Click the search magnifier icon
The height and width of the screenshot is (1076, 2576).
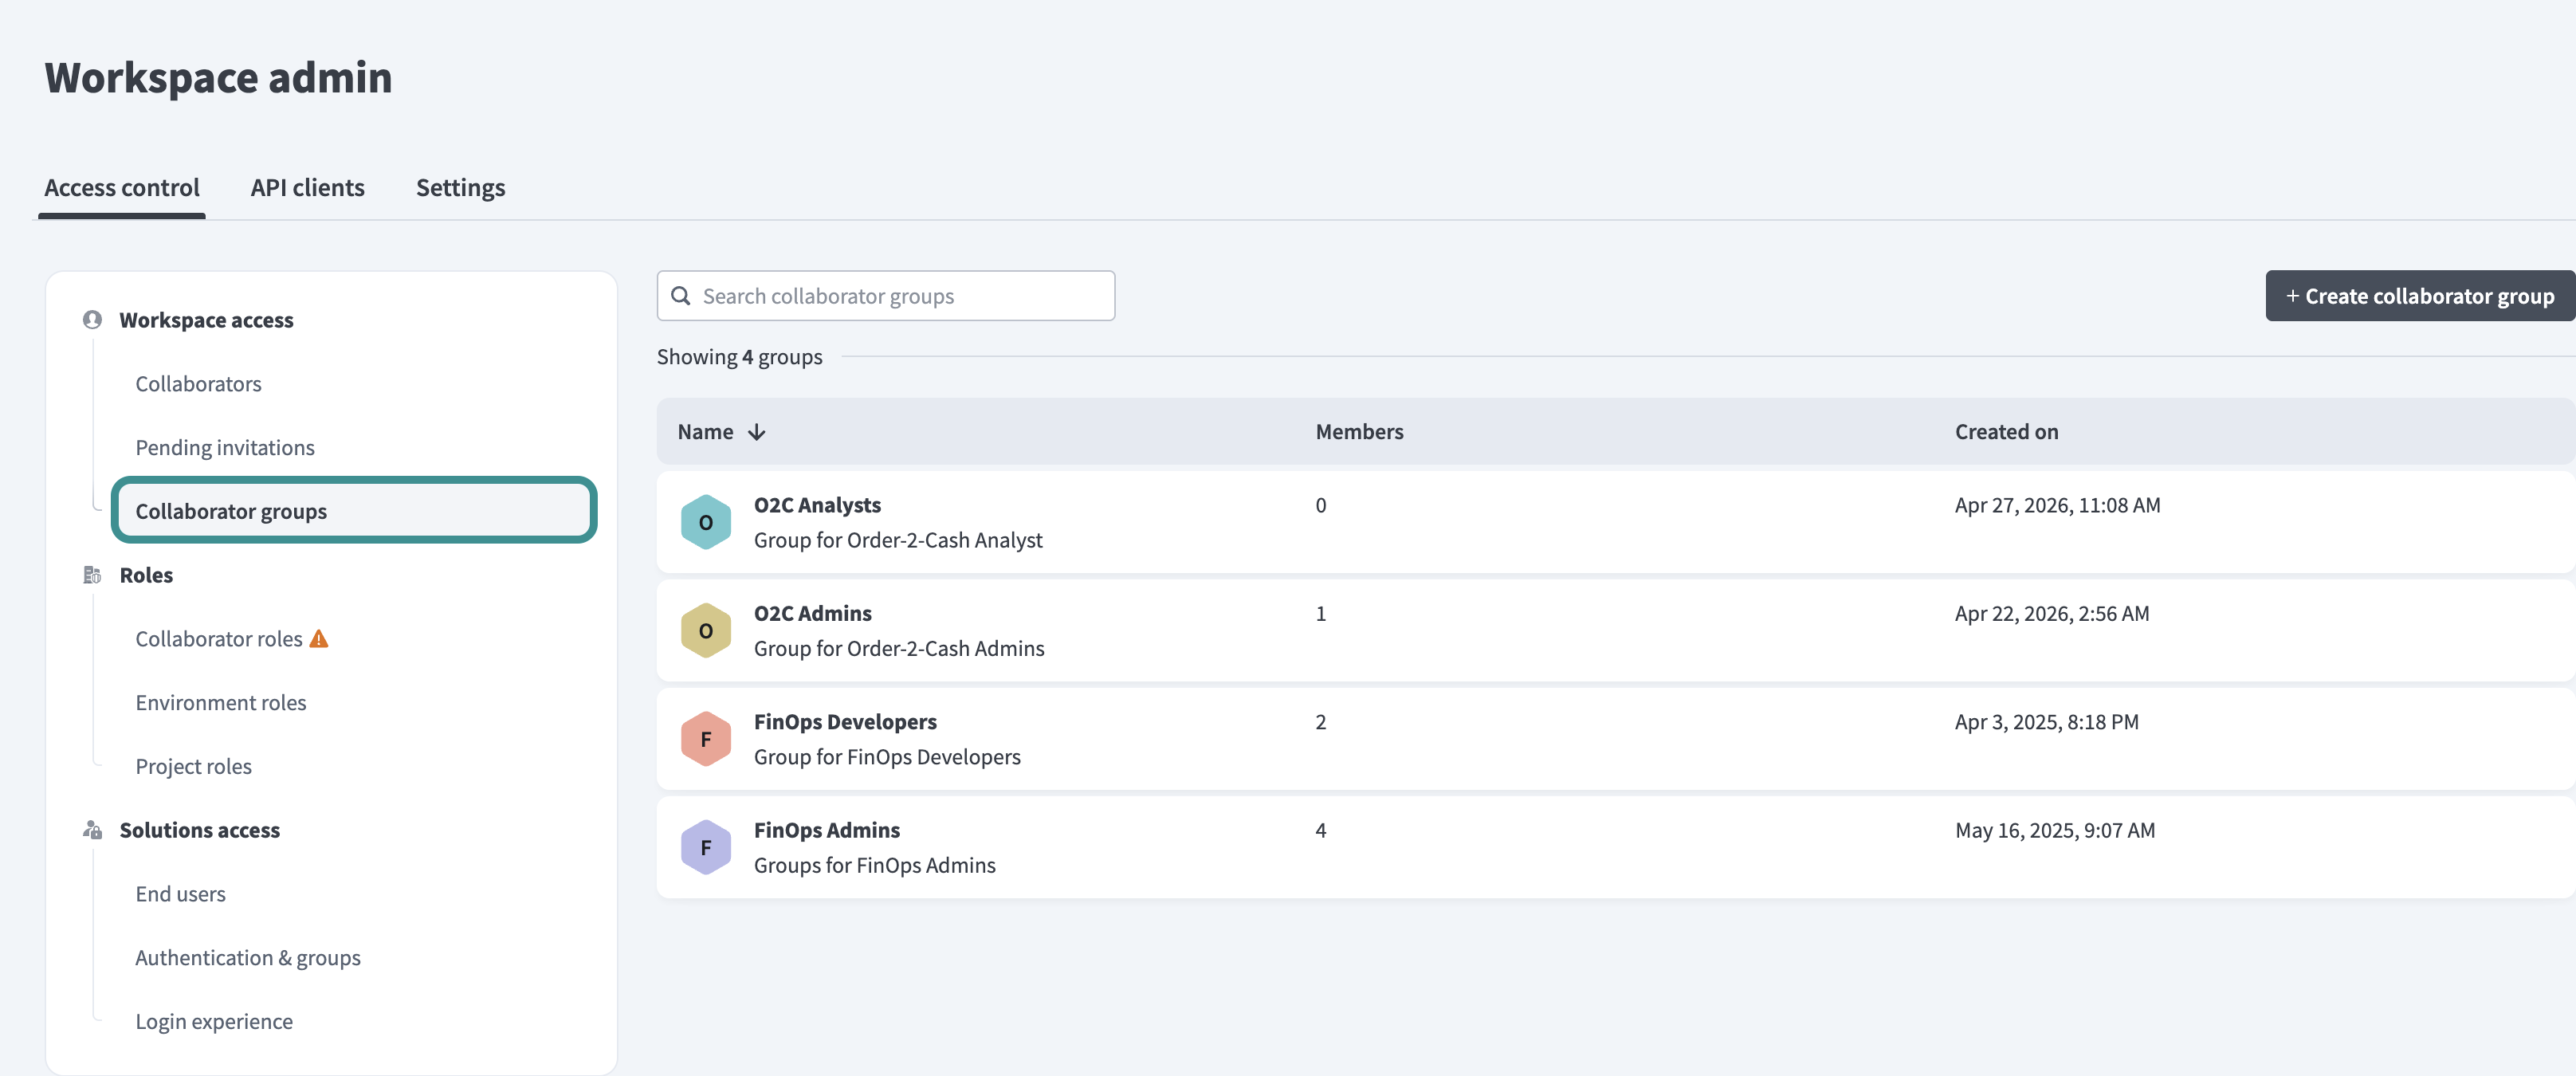tap(681, 295)
